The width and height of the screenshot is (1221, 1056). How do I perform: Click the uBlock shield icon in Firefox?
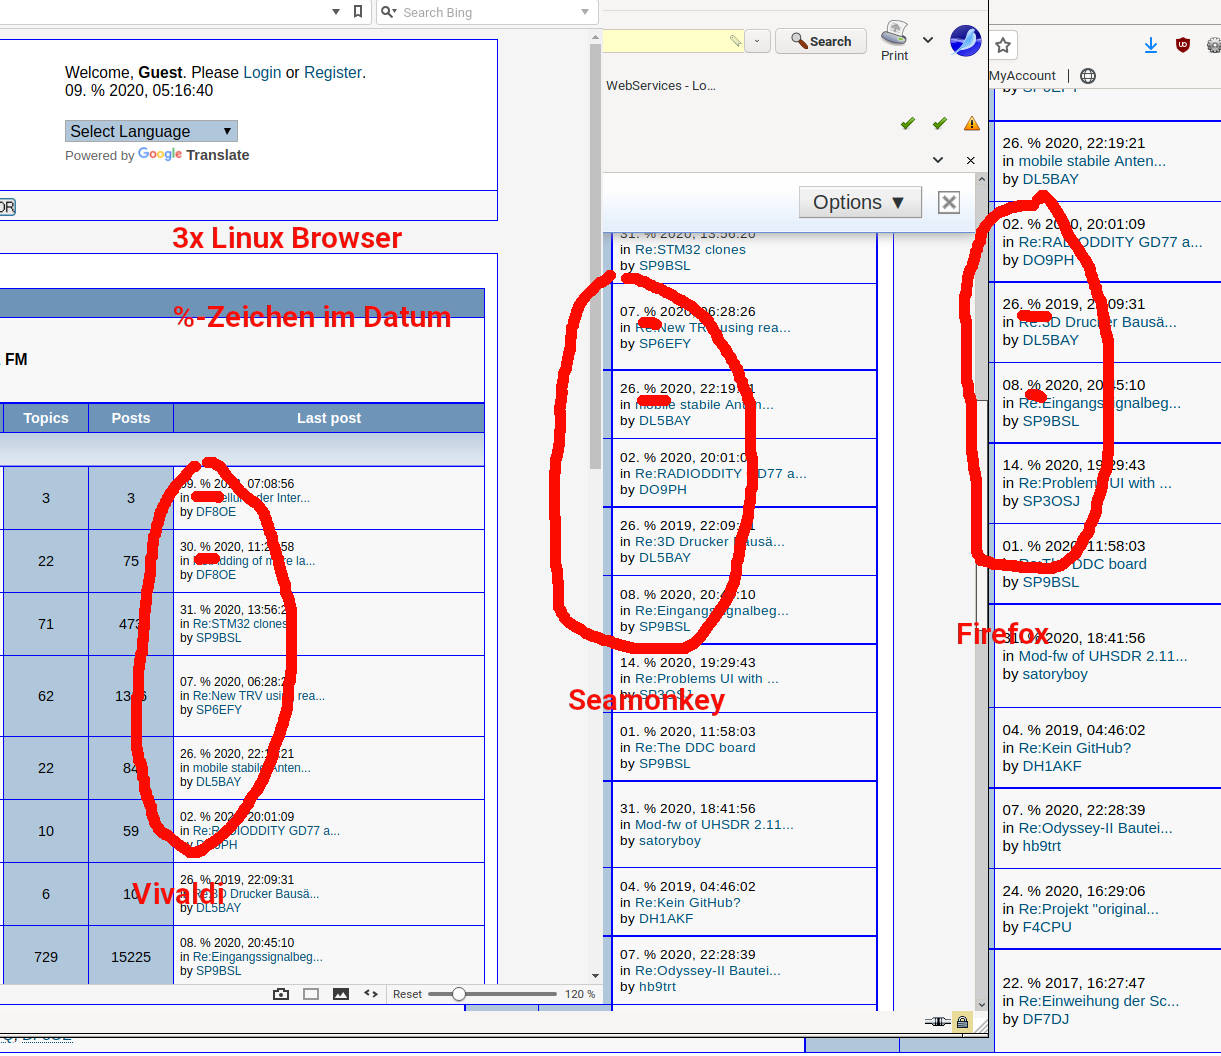coord(1183,45)
